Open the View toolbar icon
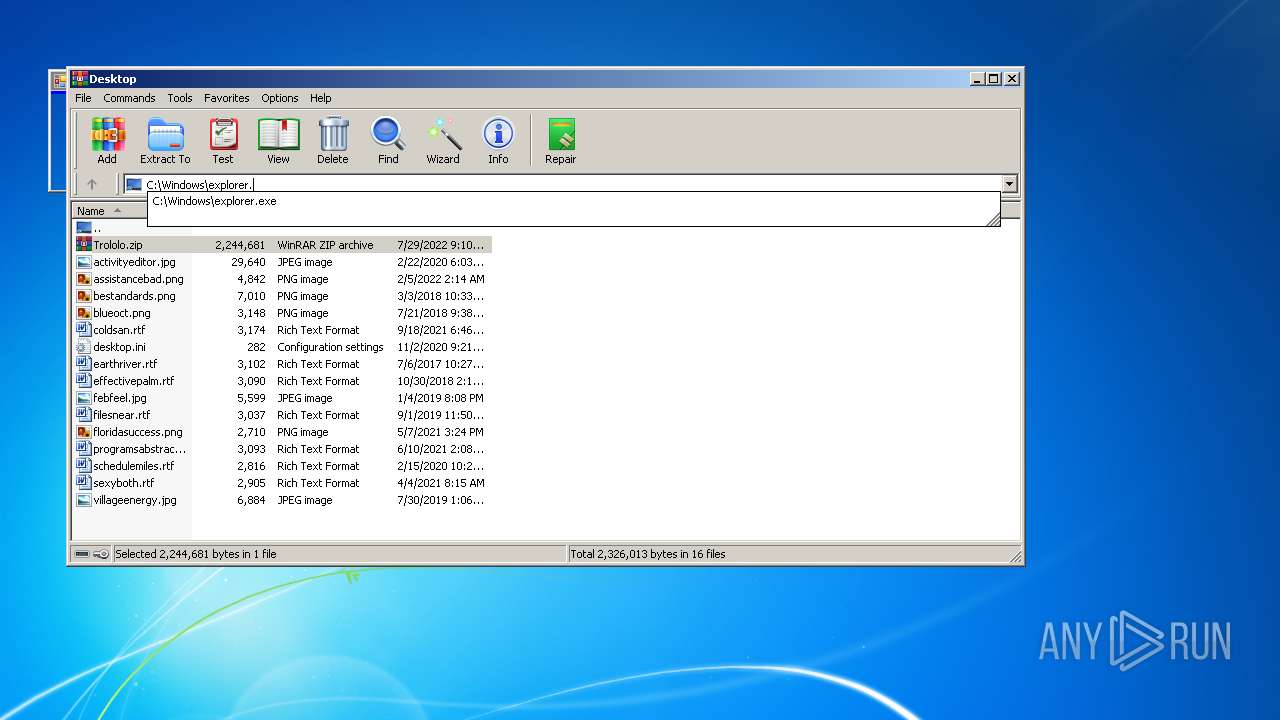This screenshot has width=1280, height=720. pyautogui.click(x=278, y=141)
